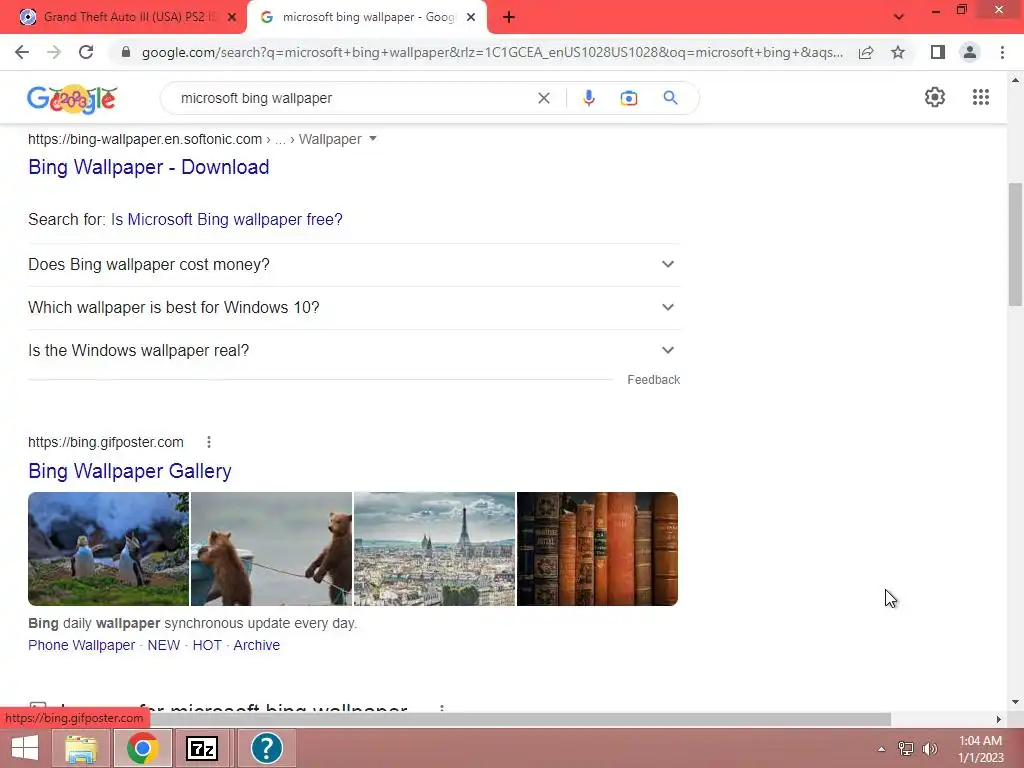Screen dimensions: 1024x768
Task: Open the bears wallpaper thumbnail
Action: (271, 549)
